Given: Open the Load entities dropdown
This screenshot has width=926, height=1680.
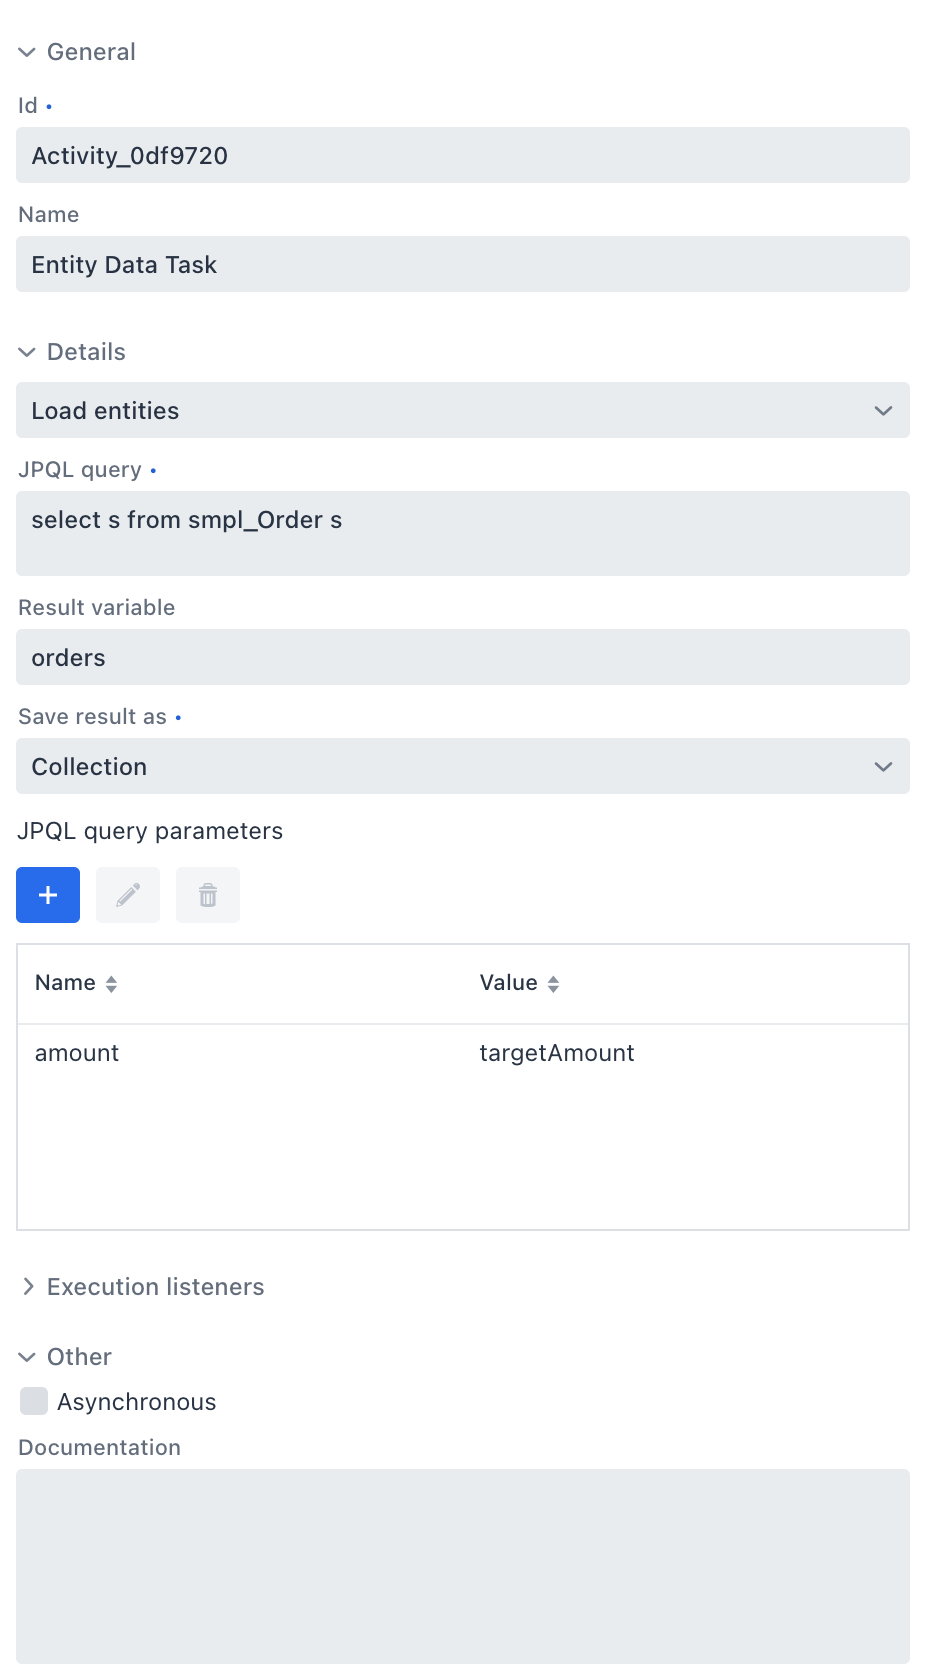Looking at the screenshot, I should (462, 410).
